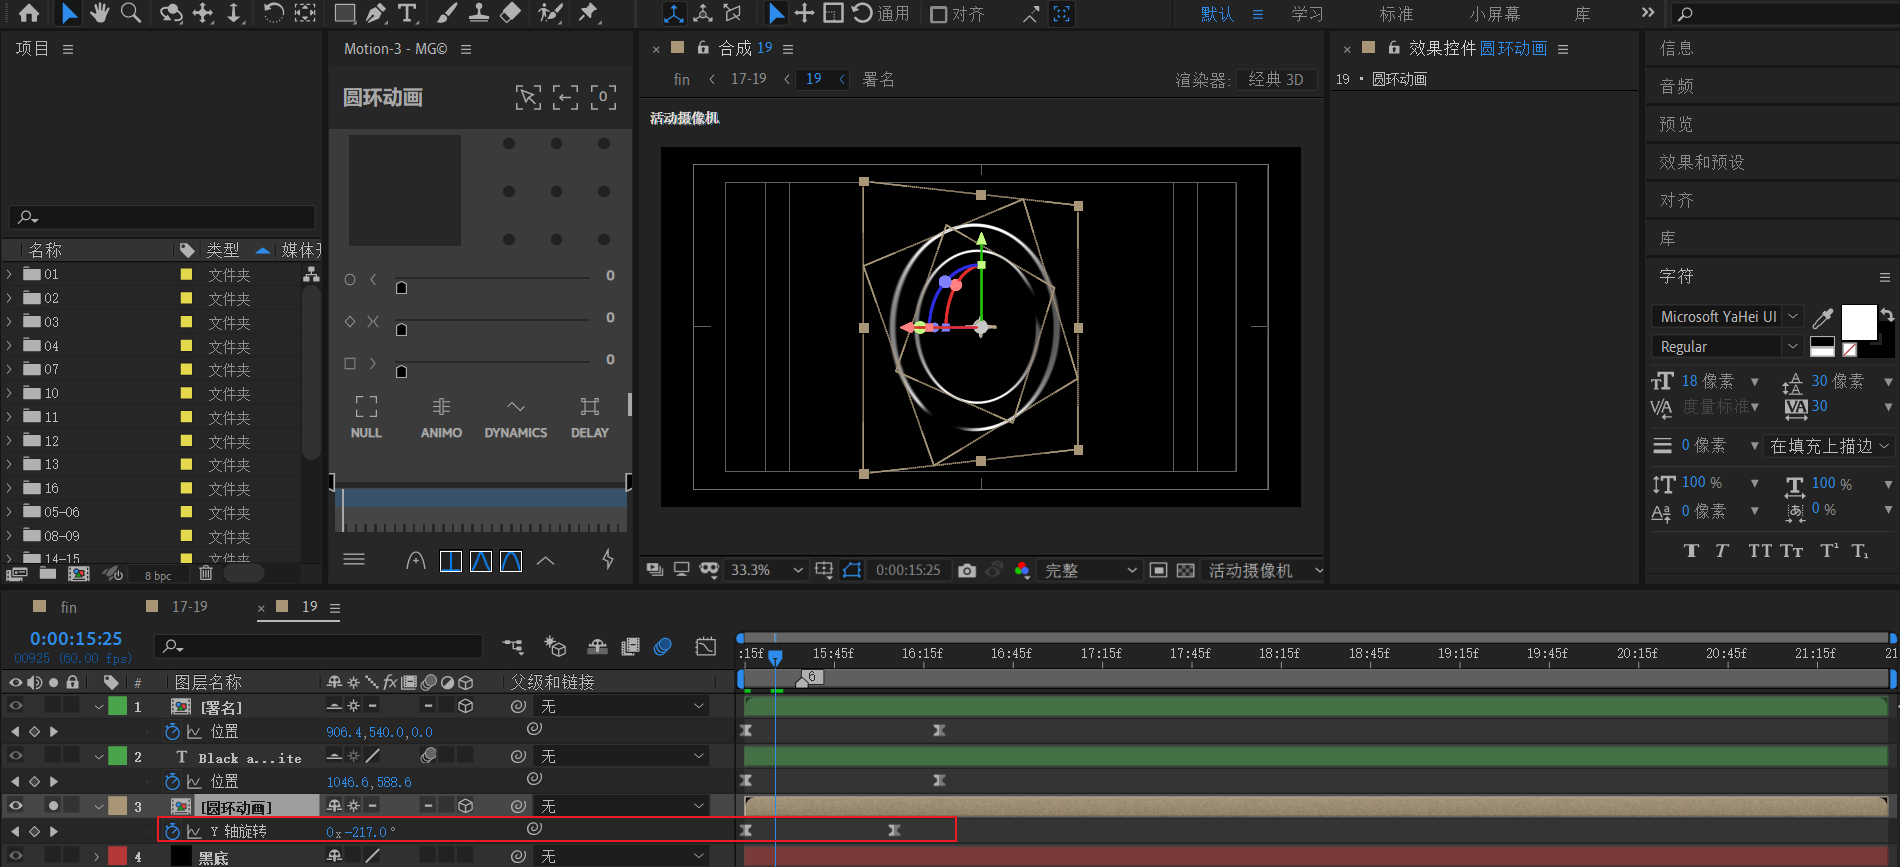Hide layer 2 Black text layer eye toggle

point(16,756)
